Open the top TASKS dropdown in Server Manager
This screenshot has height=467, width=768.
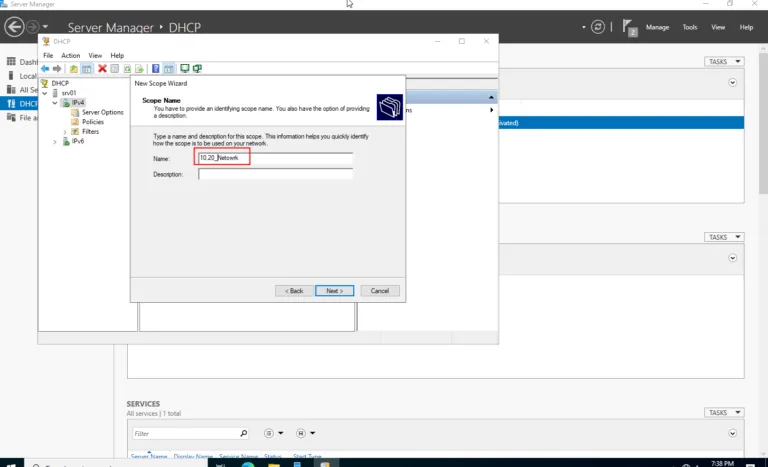click(x=724, y=61)
